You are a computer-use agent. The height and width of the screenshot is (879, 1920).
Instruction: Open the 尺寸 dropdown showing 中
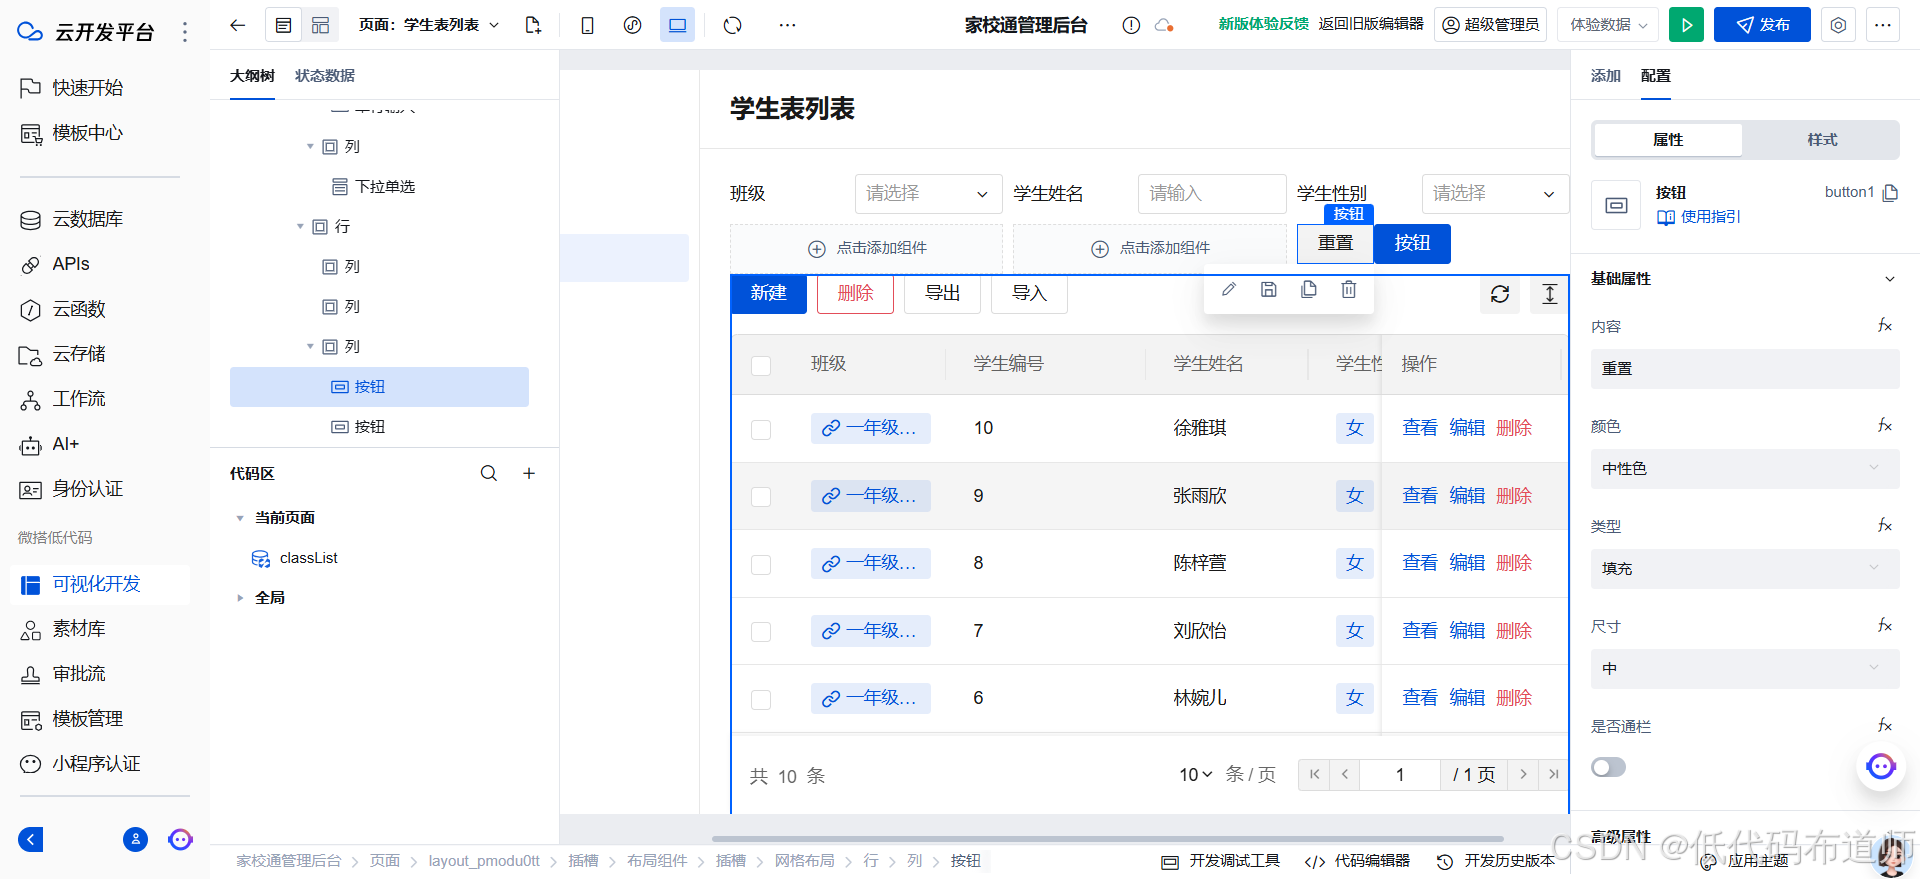point(1745,668)
